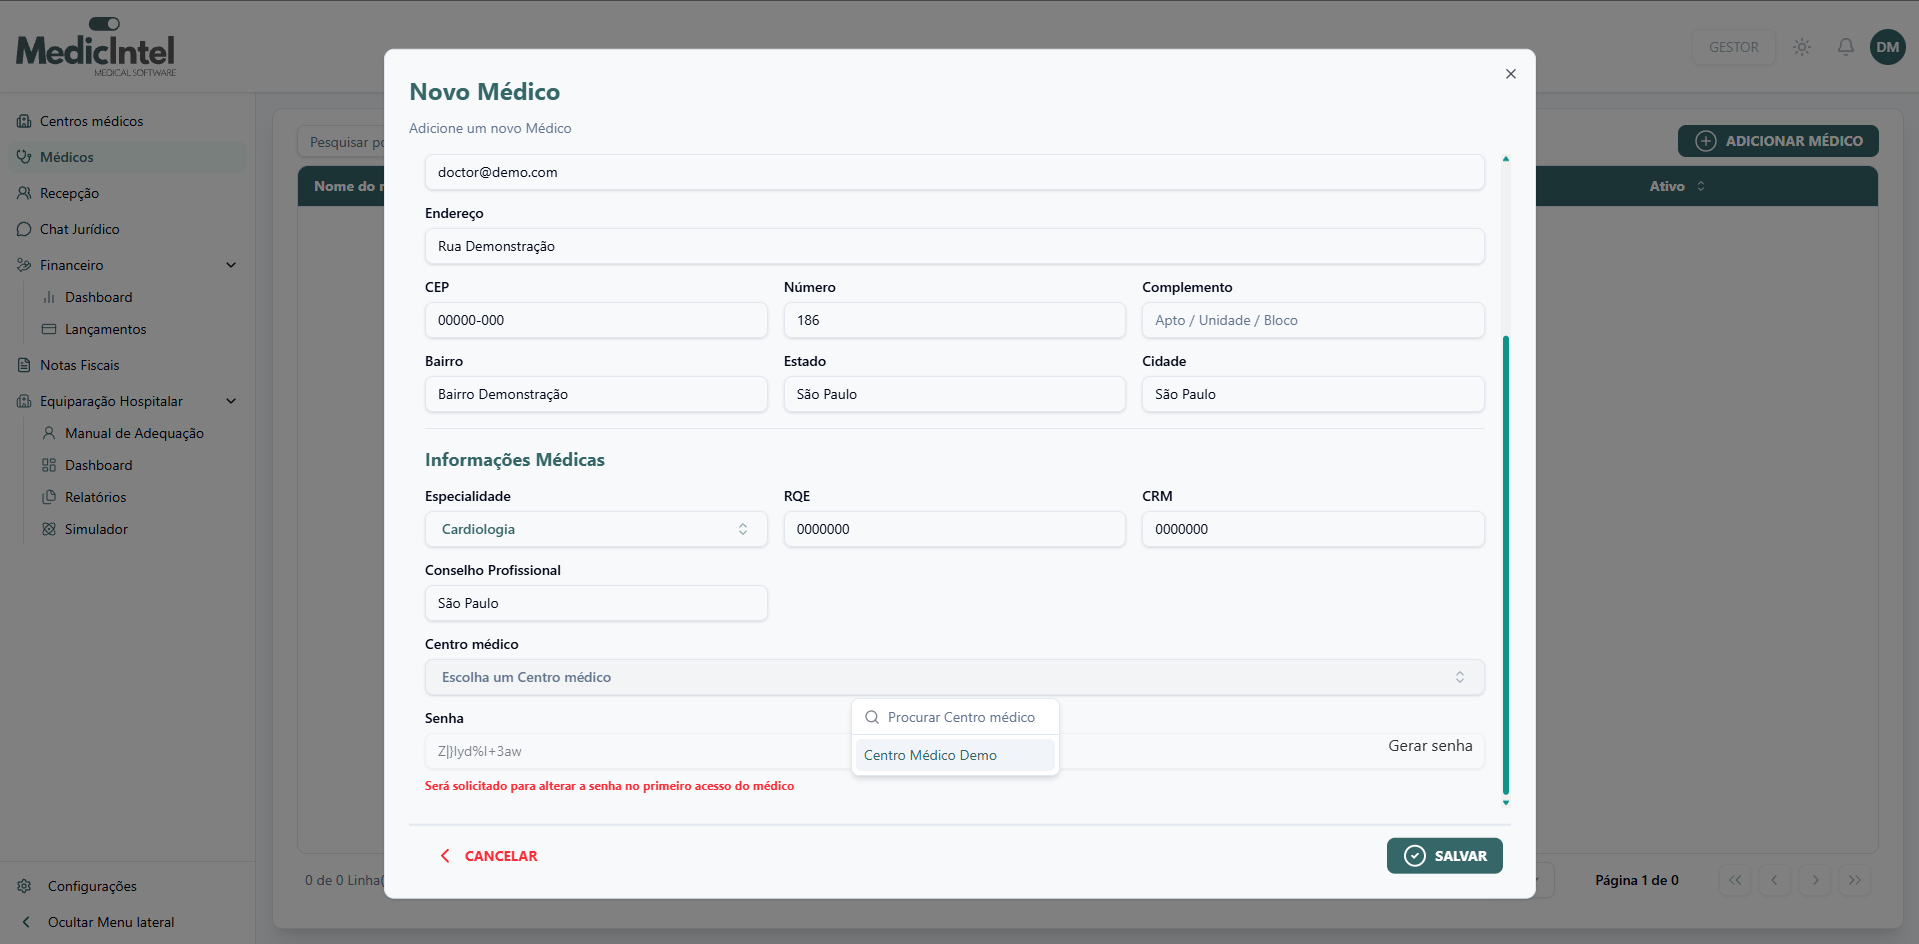Click the Relatórios sidebar icon

click(49, 497)
